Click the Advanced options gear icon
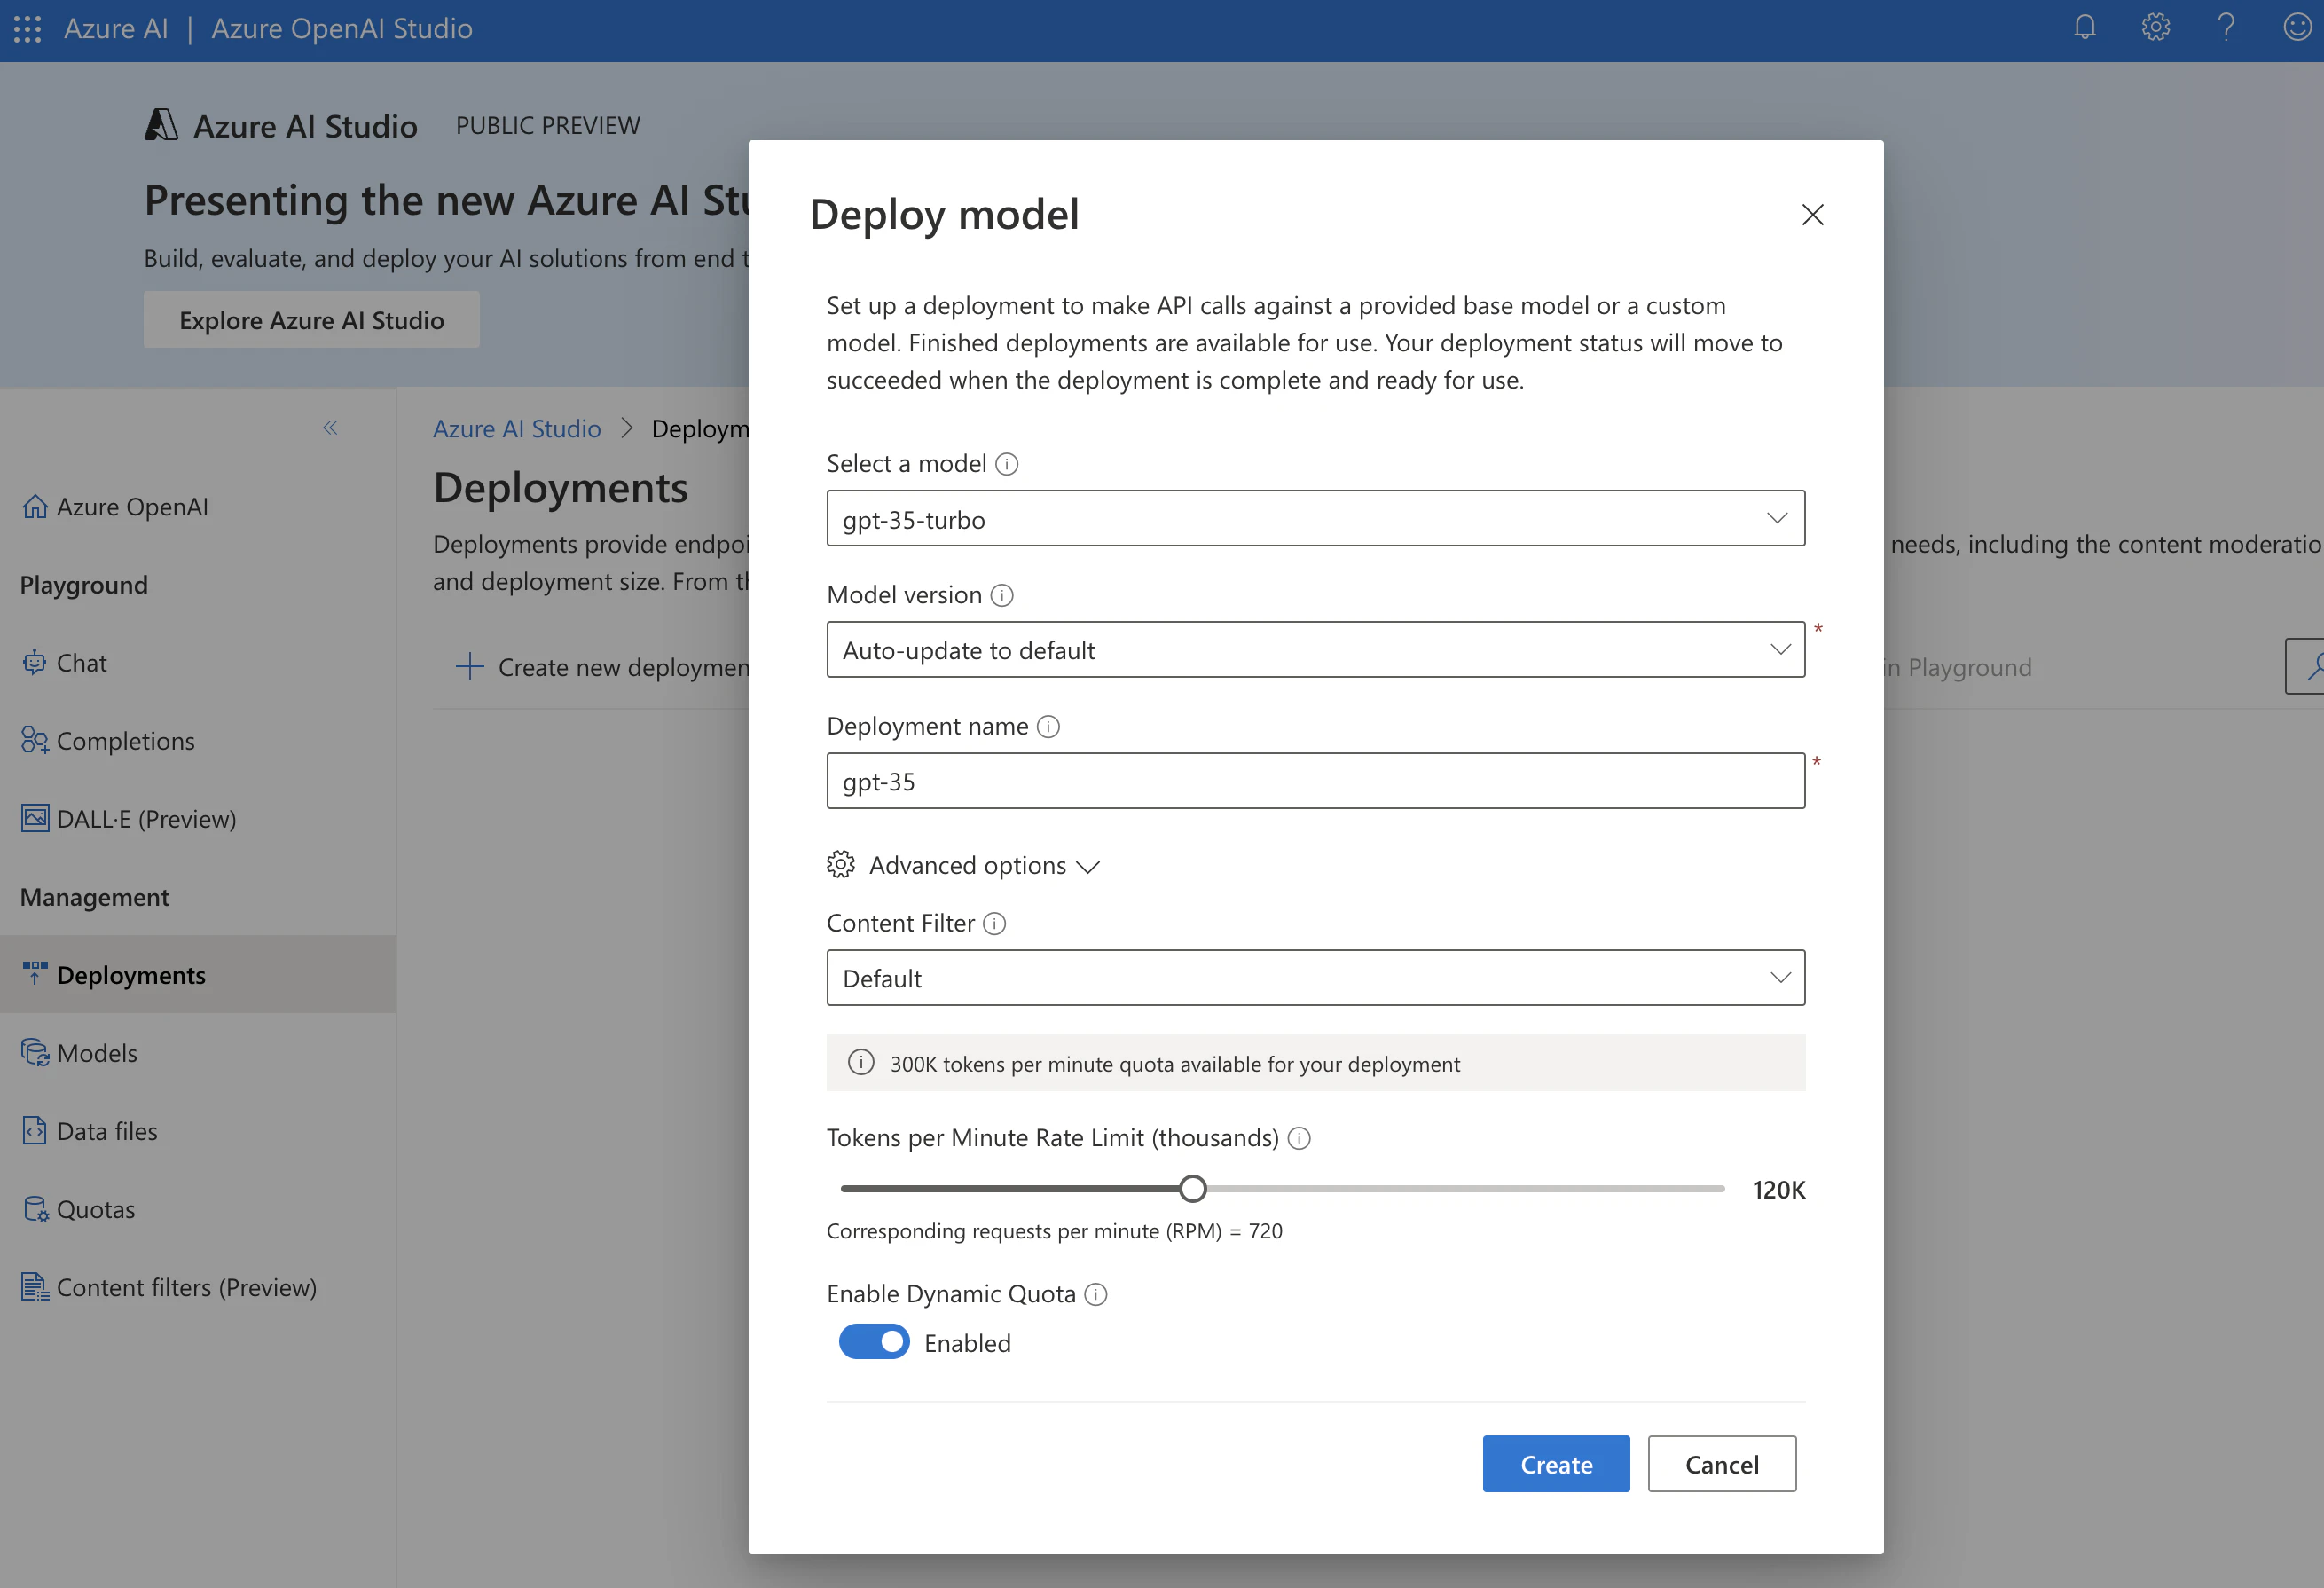 [x=840, y=865]
